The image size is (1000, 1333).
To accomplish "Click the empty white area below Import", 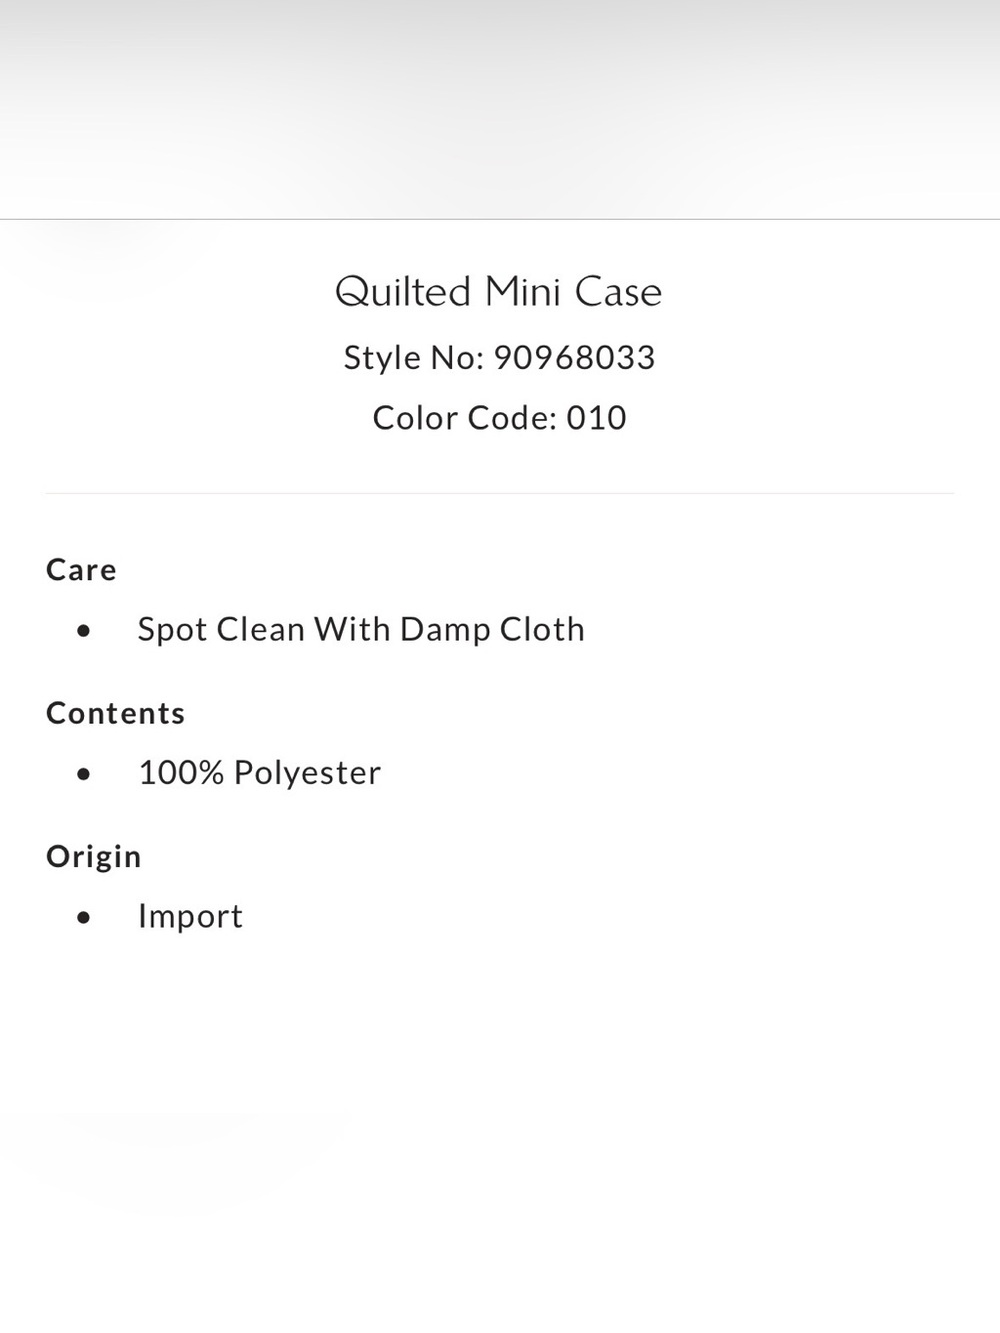I will point(500,1130).
